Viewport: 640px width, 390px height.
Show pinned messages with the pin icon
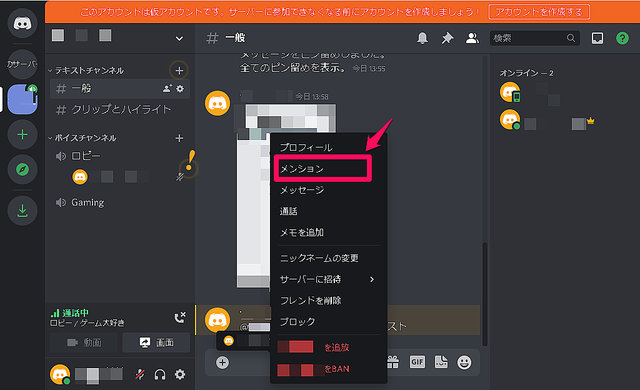pyautogui.click(x=447, y=38)
